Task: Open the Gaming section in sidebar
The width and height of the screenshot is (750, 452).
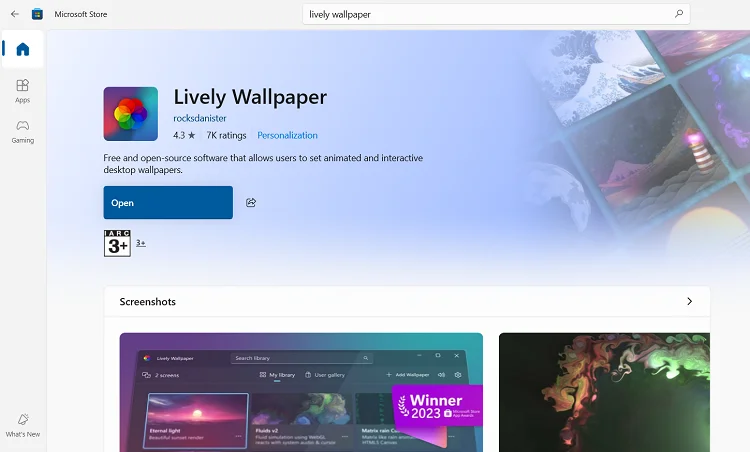Action: tap(22, 132)
